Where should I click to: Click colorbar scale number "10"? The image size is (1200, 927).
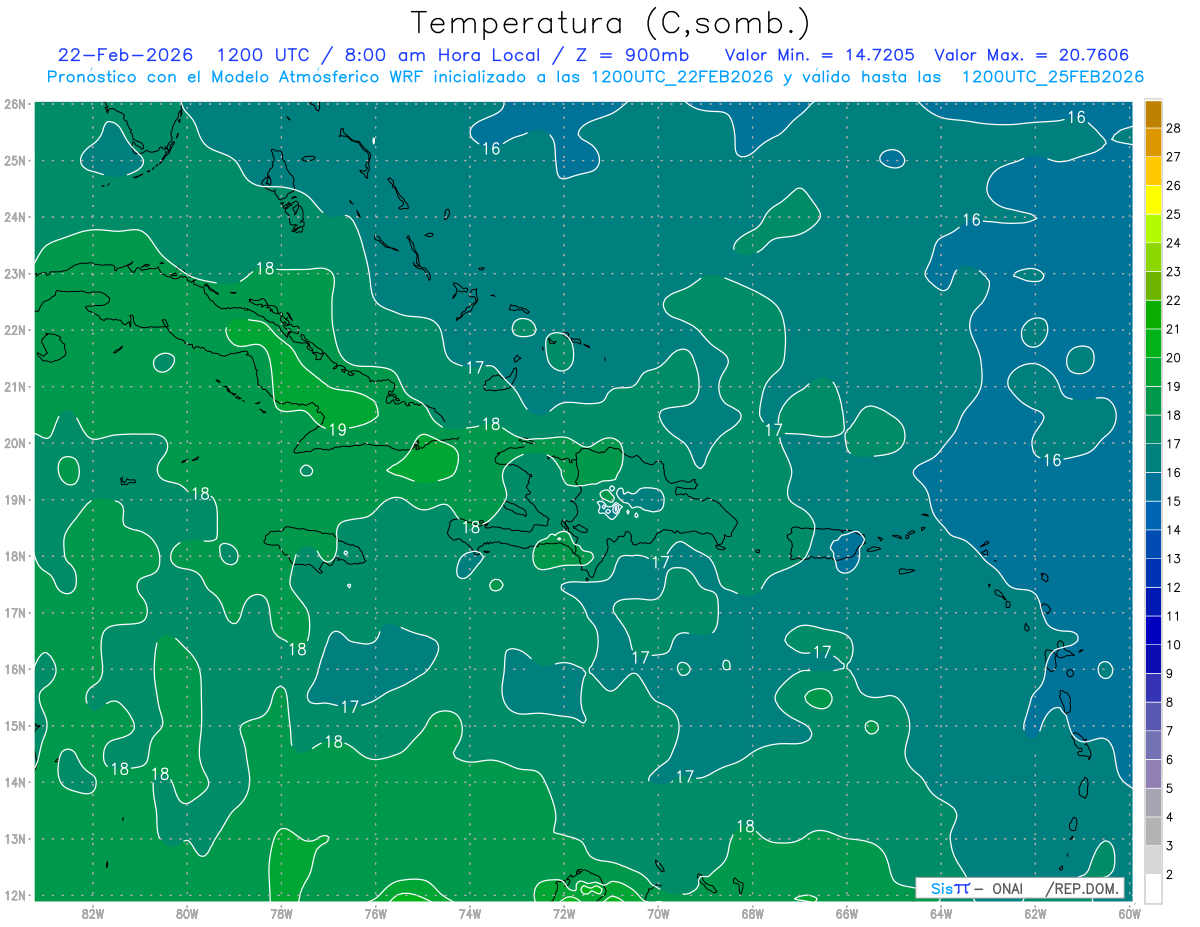point(1174,645)
